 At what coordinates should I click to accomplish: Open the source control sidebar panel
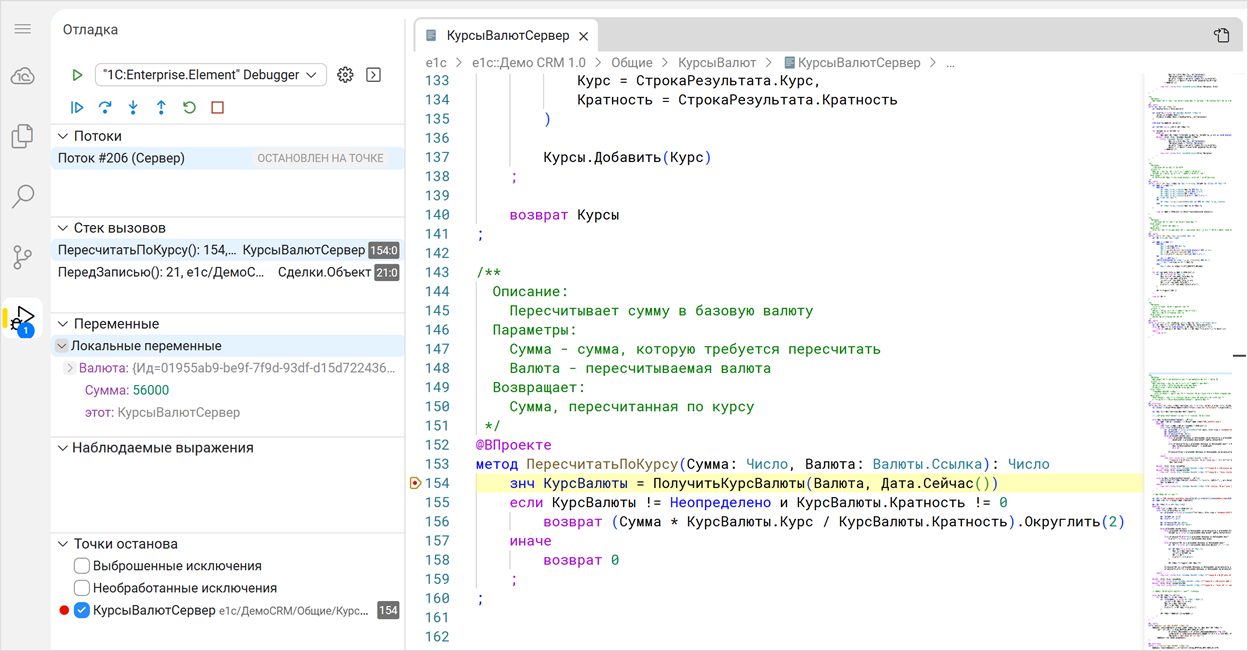(x=22, y=258)
